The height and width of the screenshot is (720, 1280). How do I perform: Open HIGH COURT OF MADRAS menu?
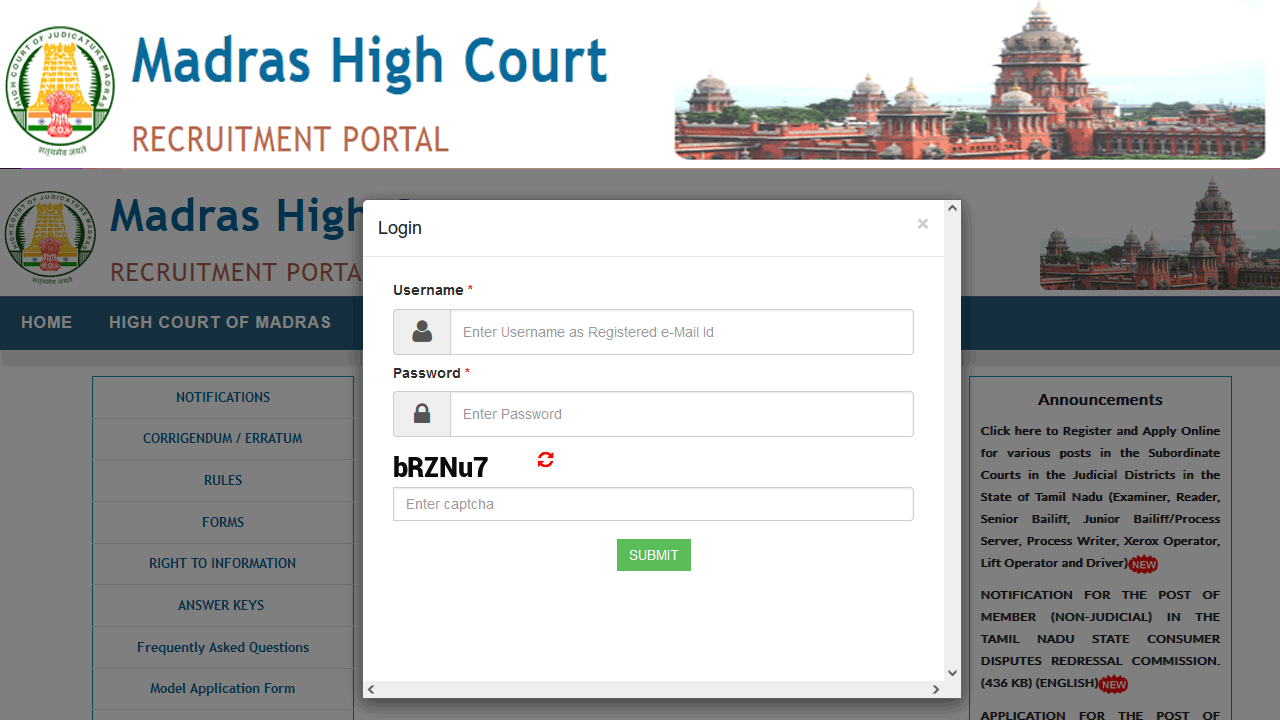tap(220, 322)
